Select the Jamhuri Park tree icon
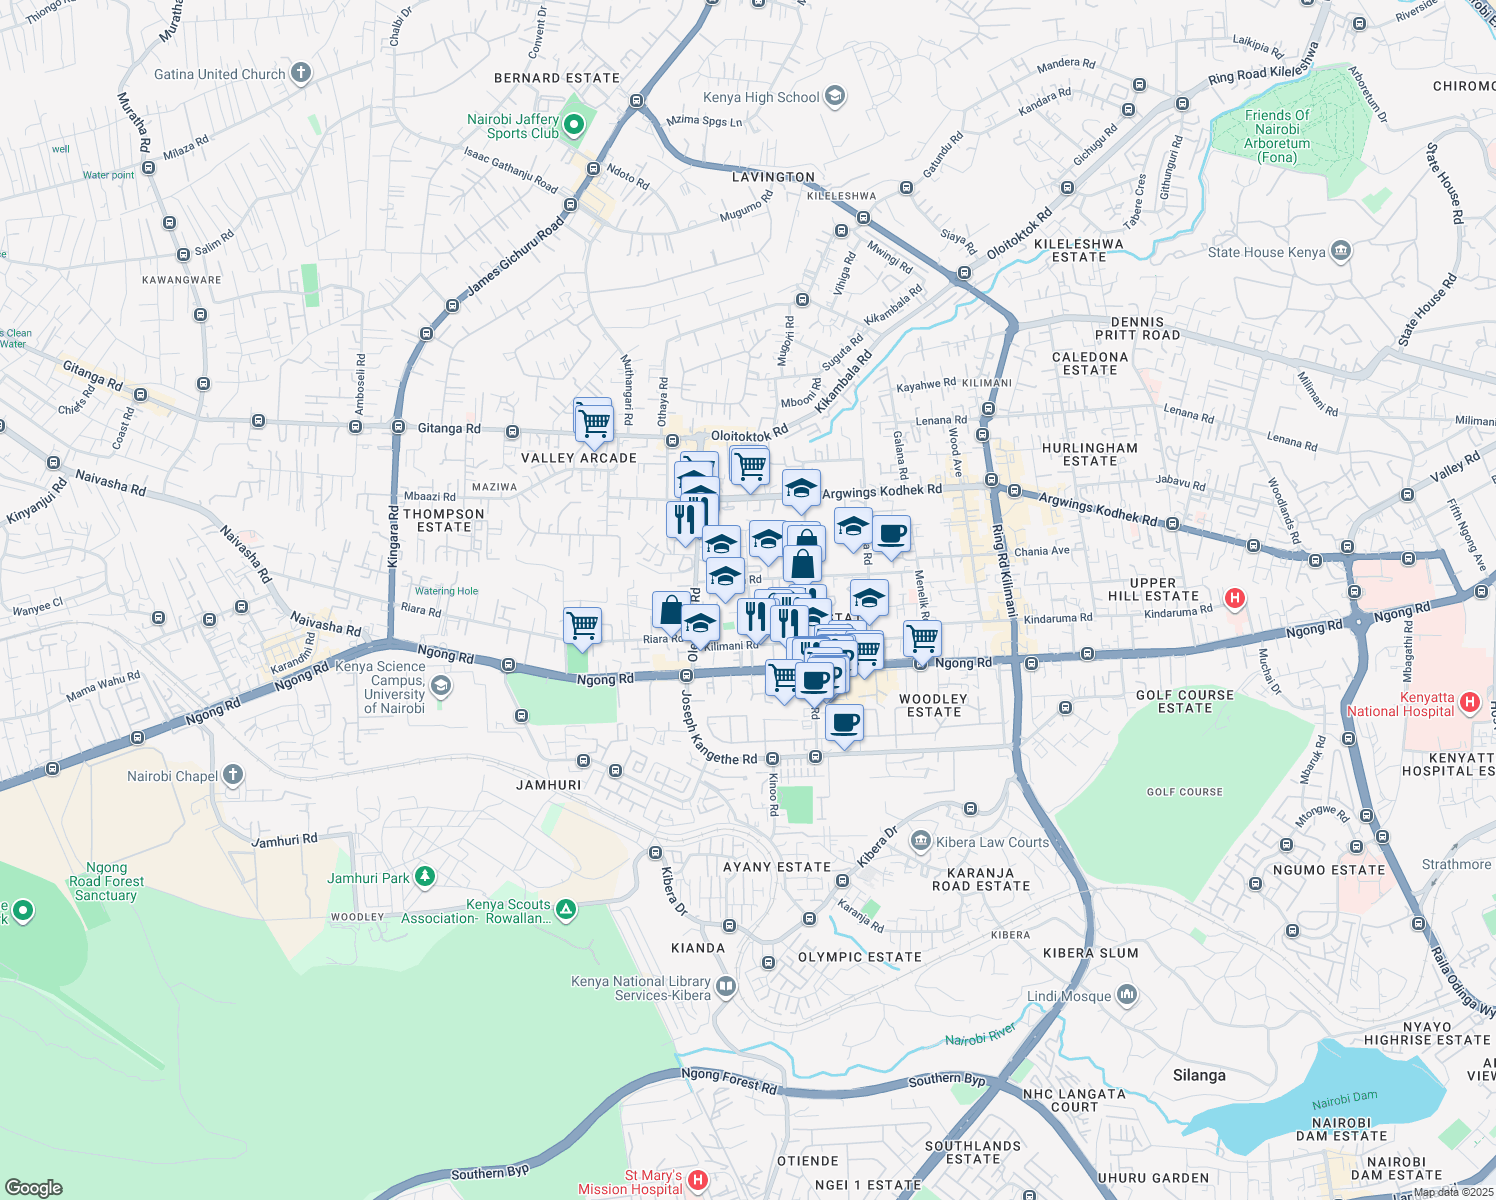1496x1200 pixels. tap(424, 874)
